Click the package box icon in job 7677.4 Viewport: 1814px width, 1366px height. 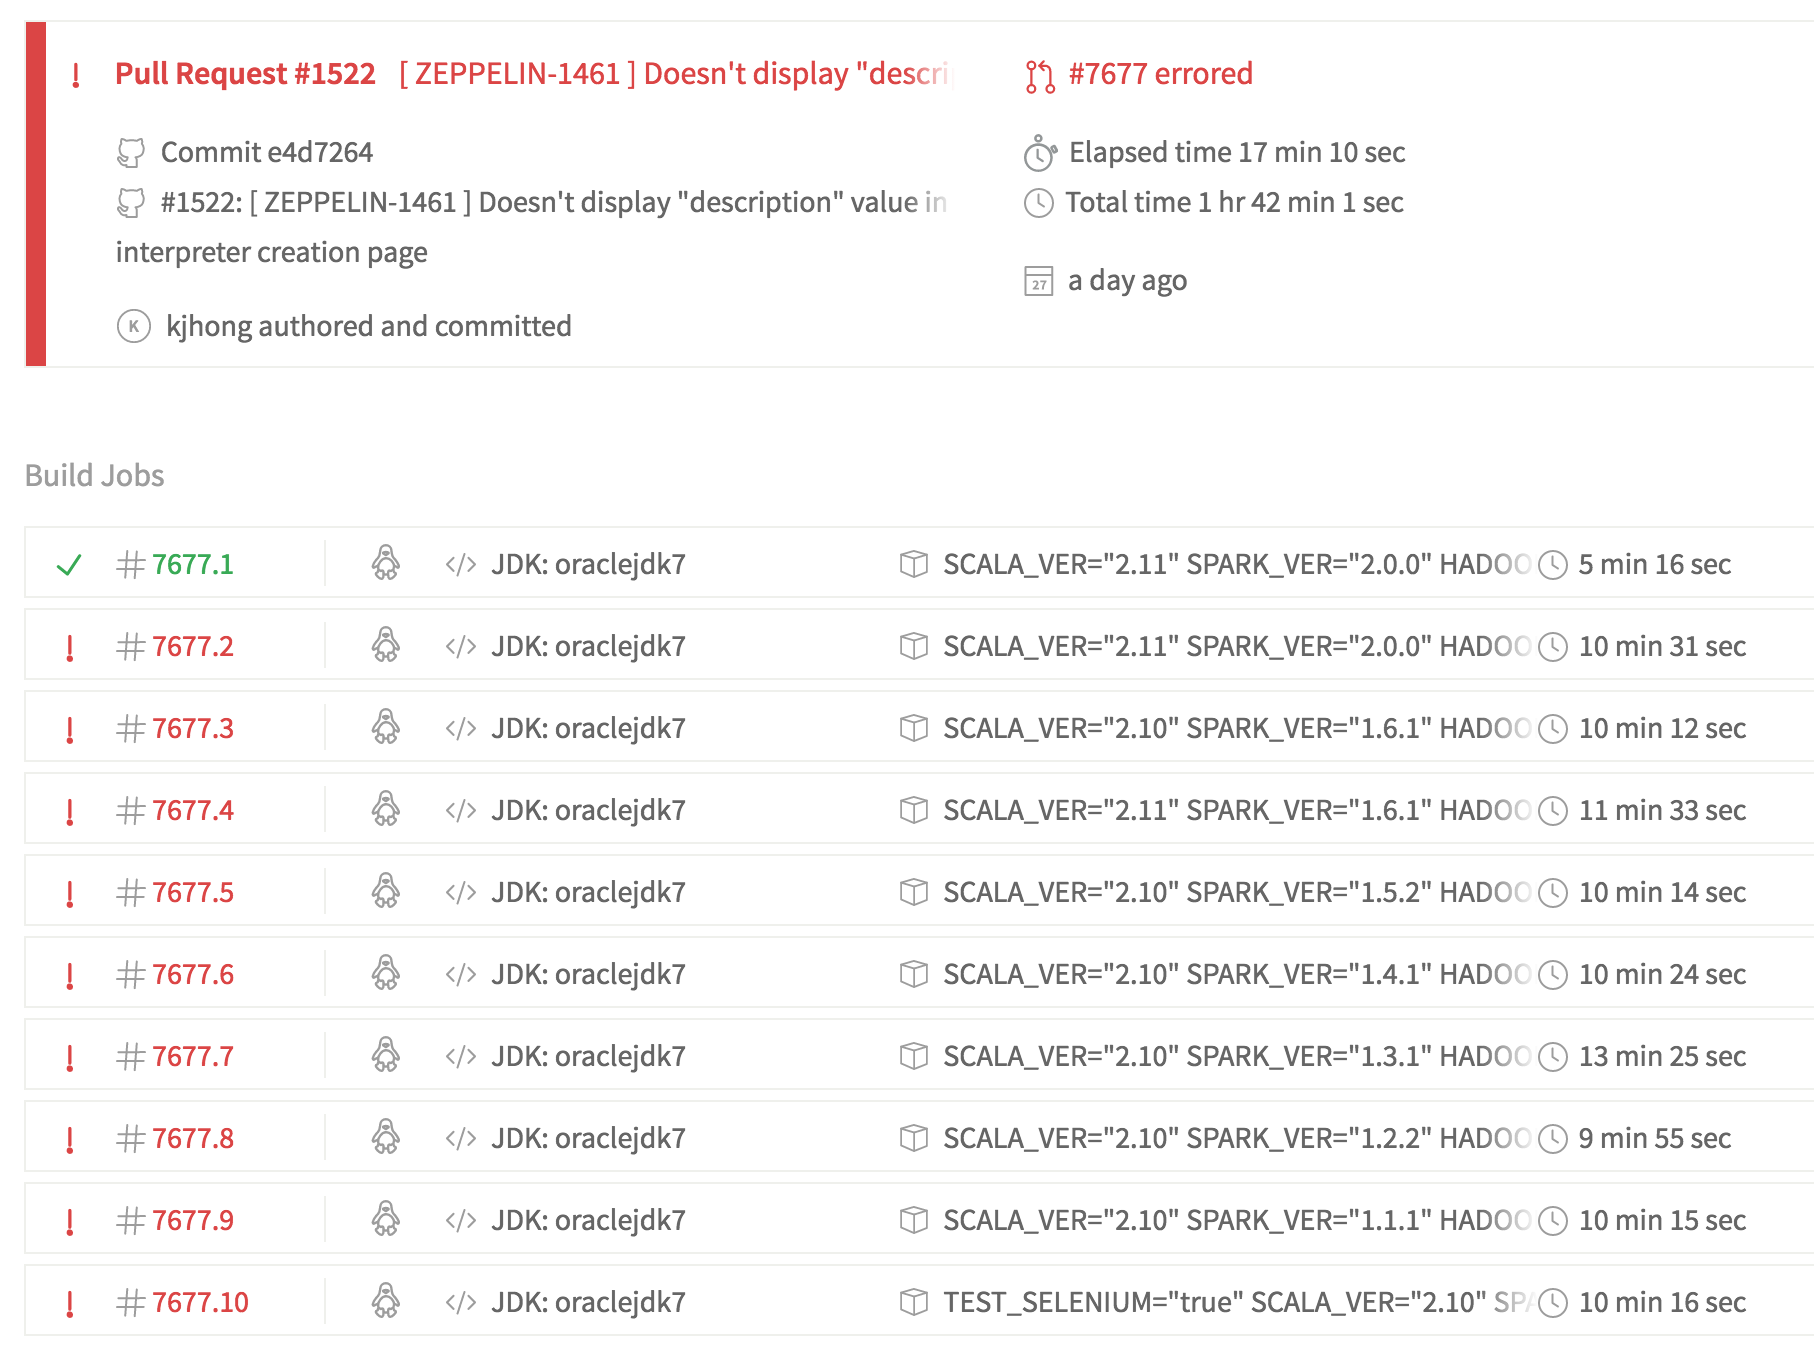pos(913,810)
